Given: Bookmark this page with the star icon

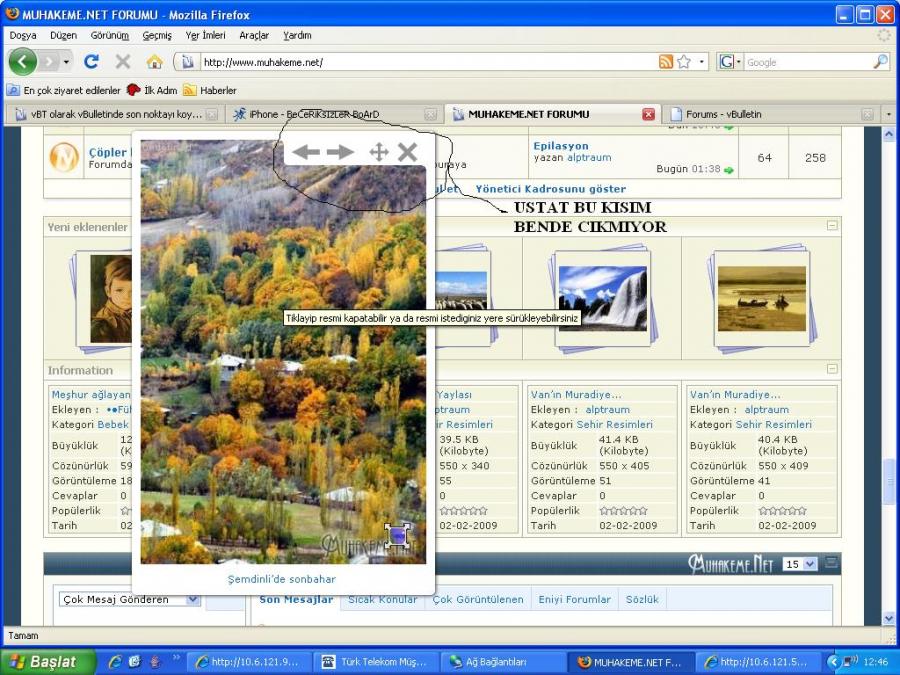Looking at the screenshot, I should [684, 62].
